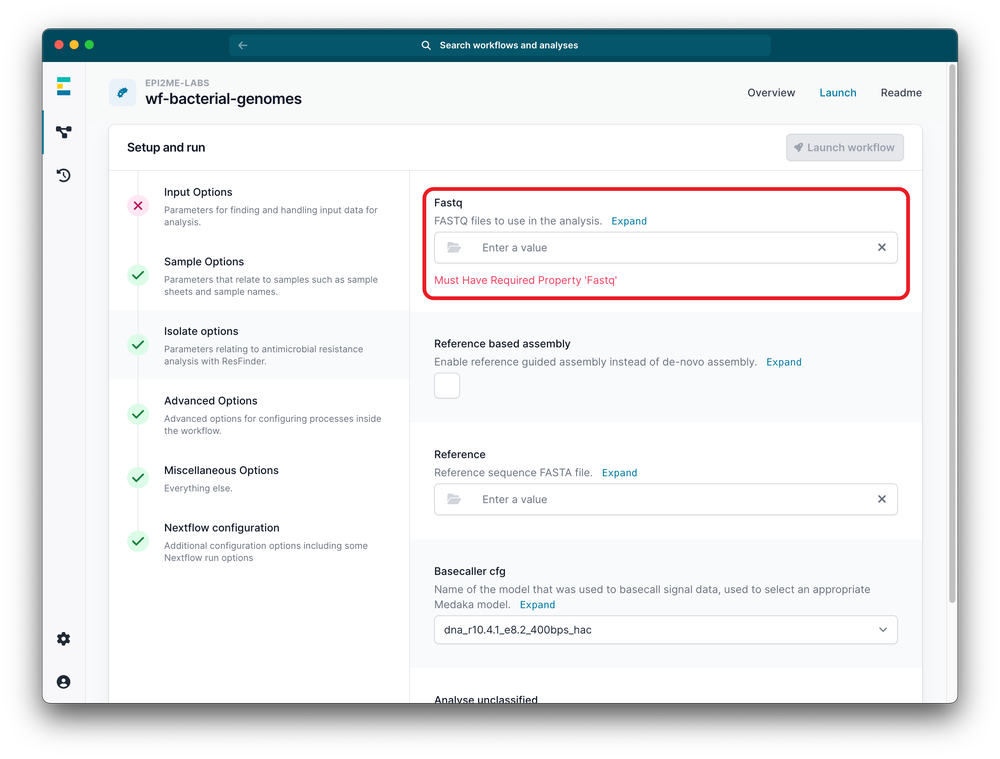Image resolution: width=1000 pixels, height=759 pixels.
Task: Switch to the Launch tab
Action: 838,93
